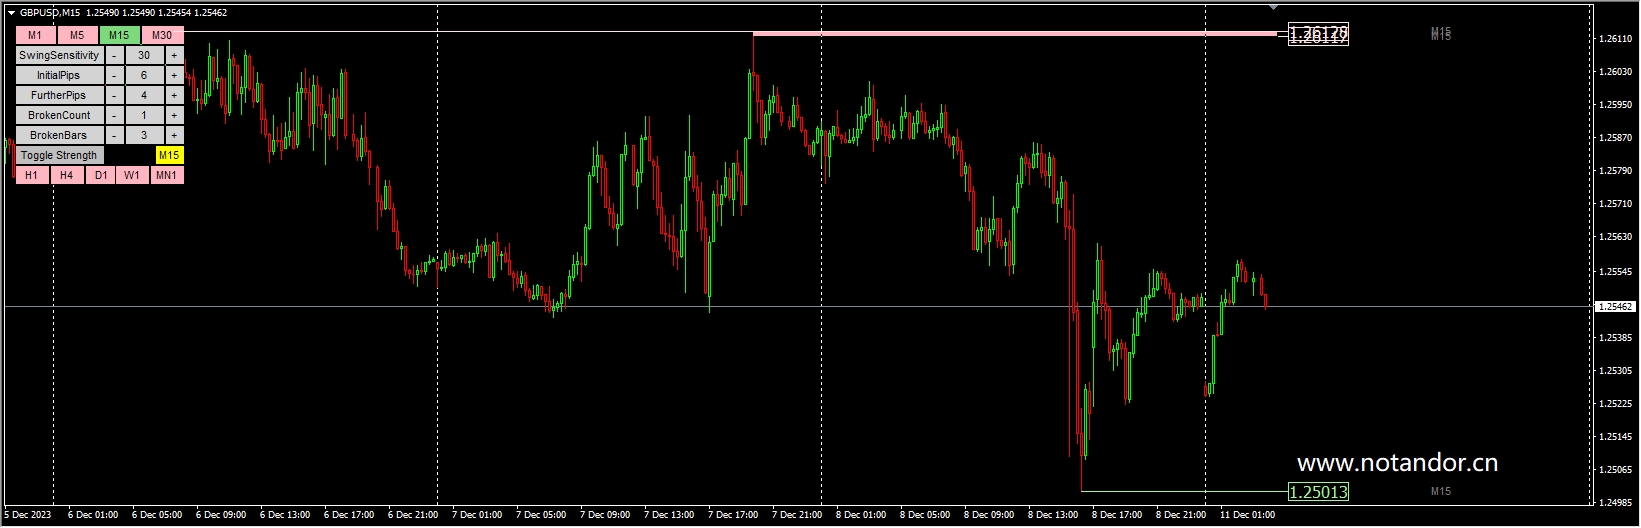
Task: Click the BrokenCount label
Action: click(59, 115)
